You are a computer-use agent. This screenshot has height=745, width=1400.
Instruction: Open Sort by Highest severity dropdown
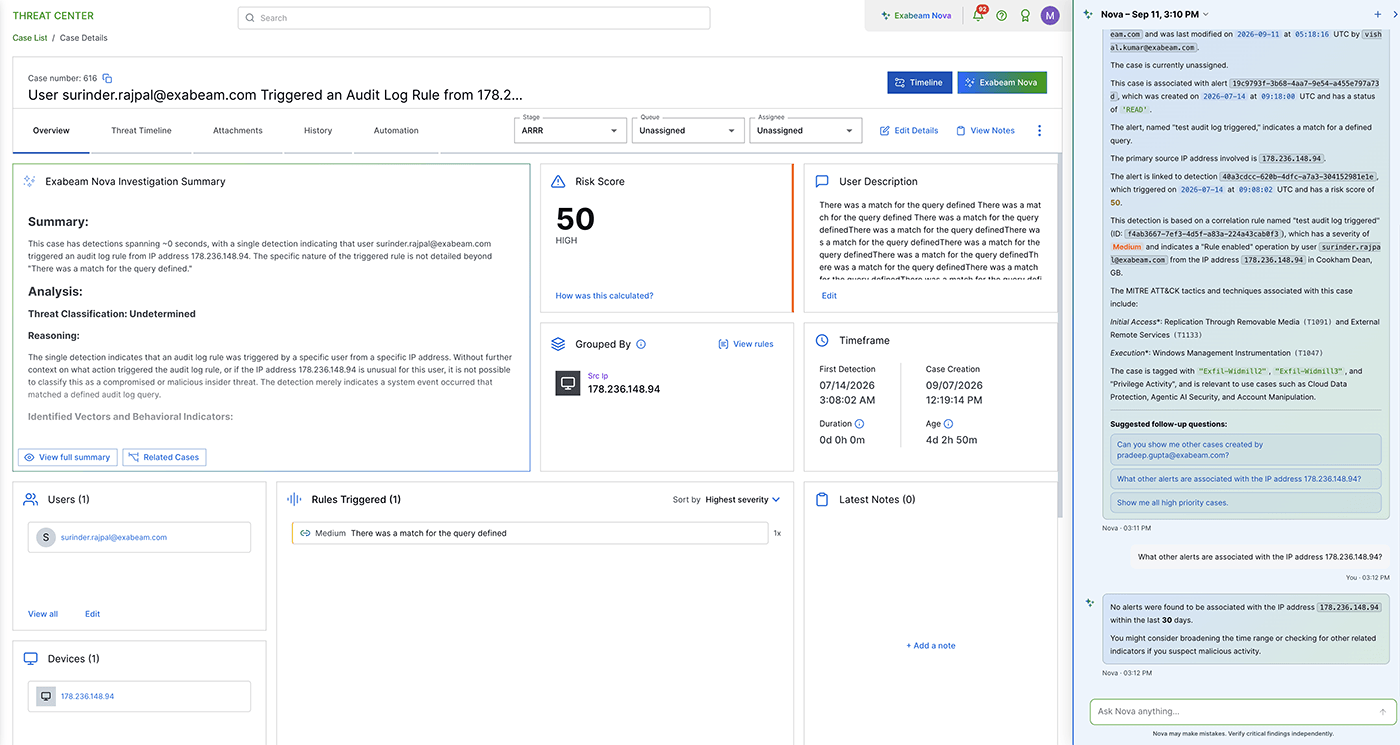point(742,499)
